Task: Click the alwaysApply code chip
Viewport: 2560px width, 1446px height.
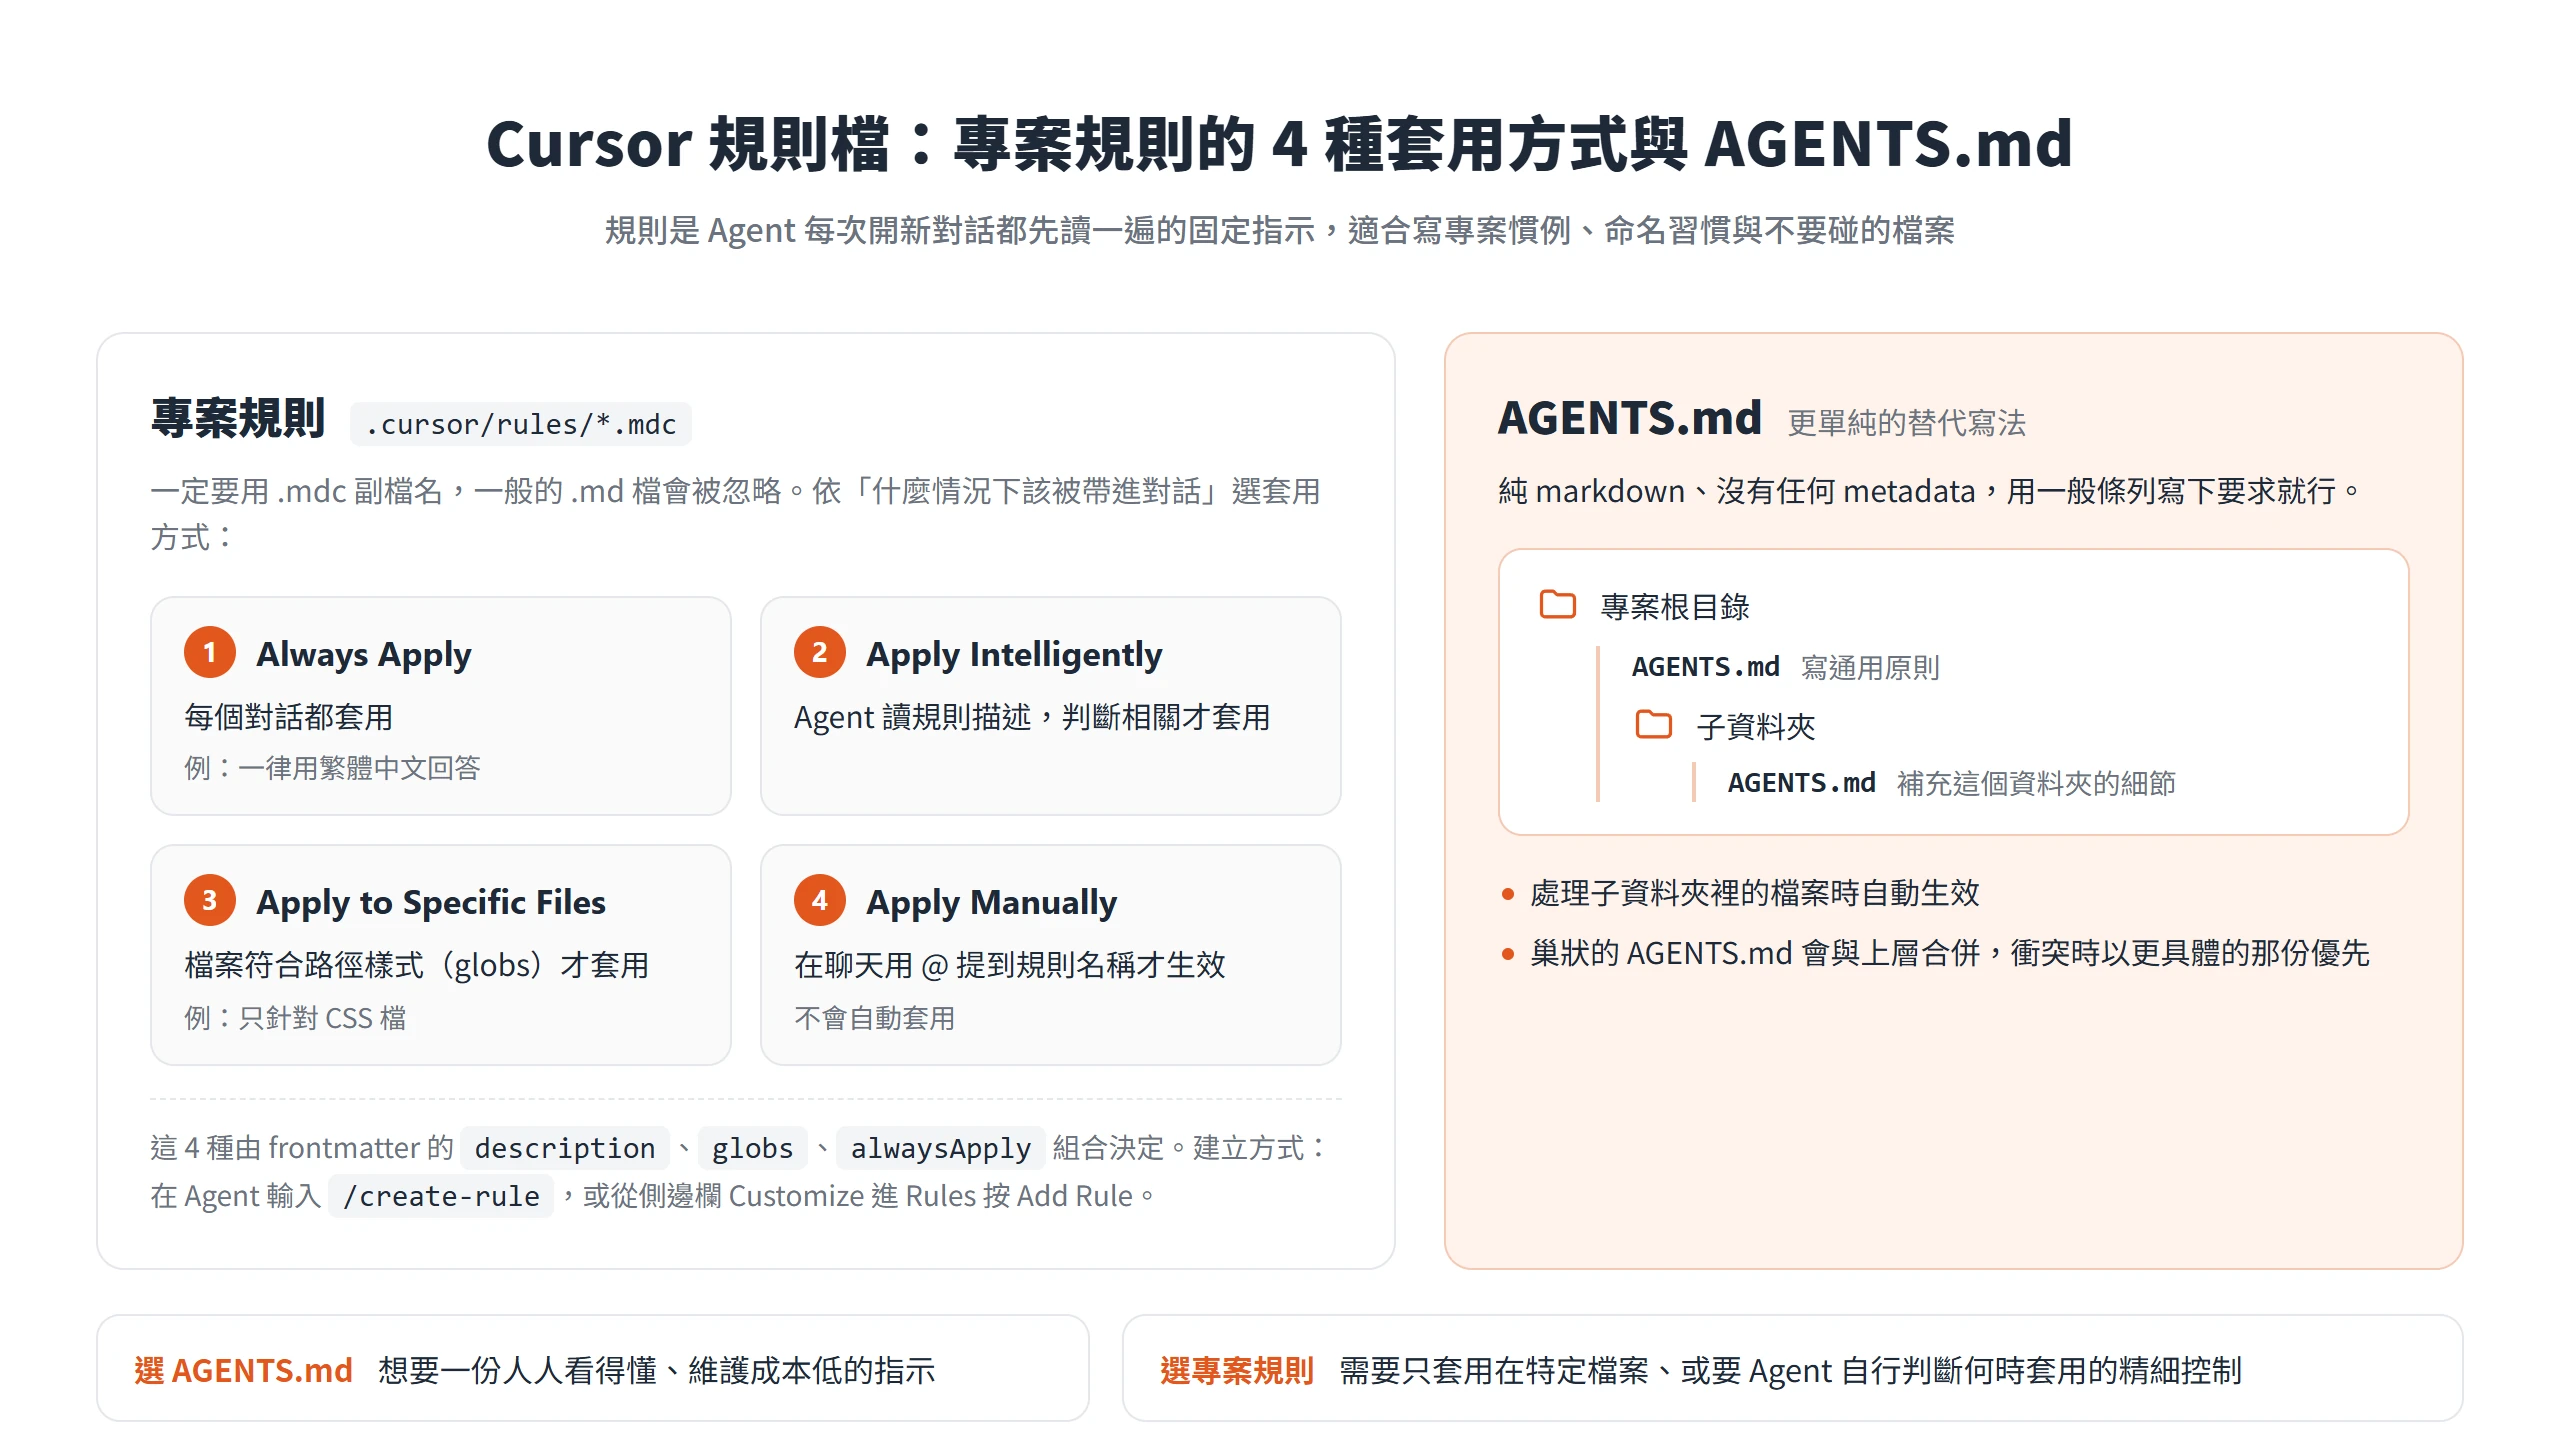Action: [x=940, y=1148]
